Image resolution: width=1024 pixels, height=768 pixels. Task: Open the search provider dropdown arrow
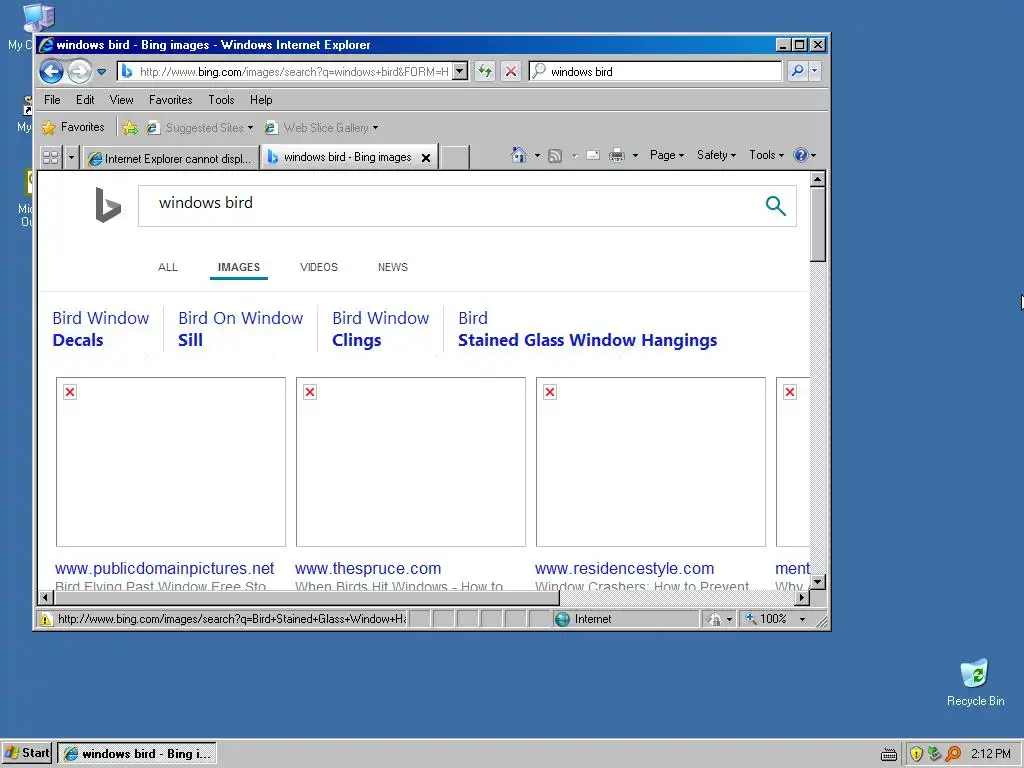814,71
